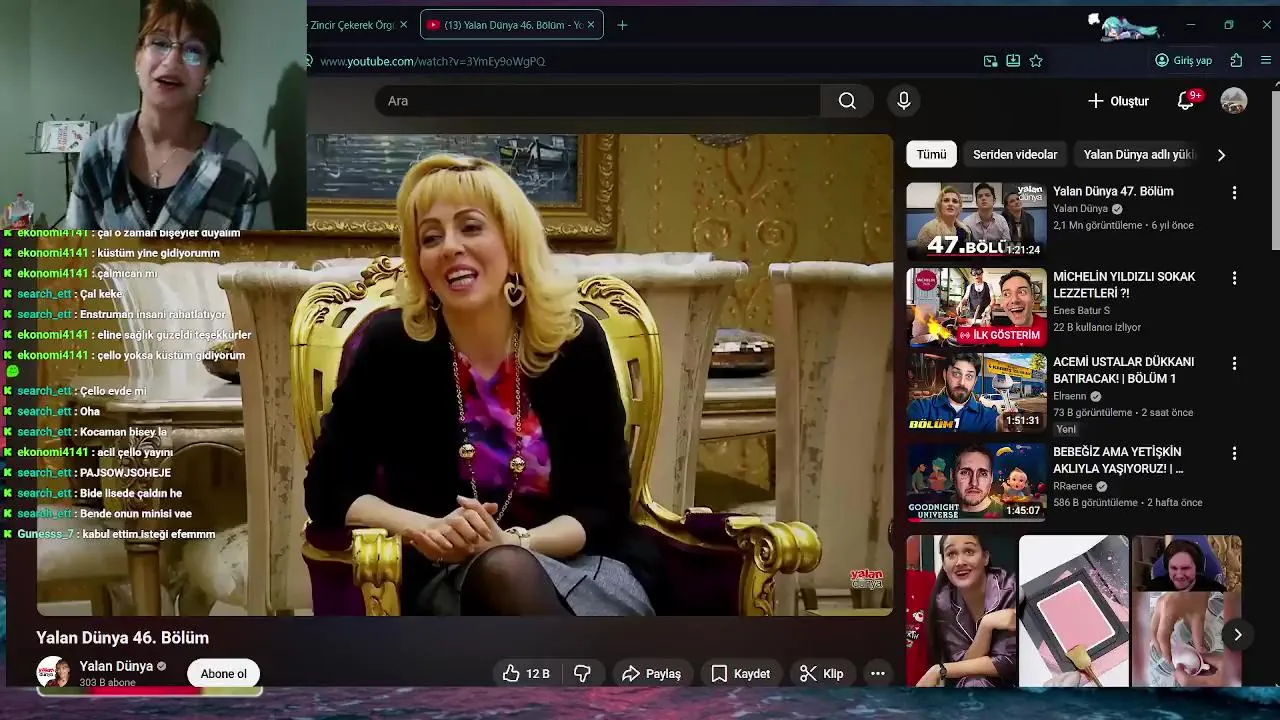Open options menu for Michelin Yıldızlı video
This screenshot has width=1280, height=720.
coord(1234,278)
